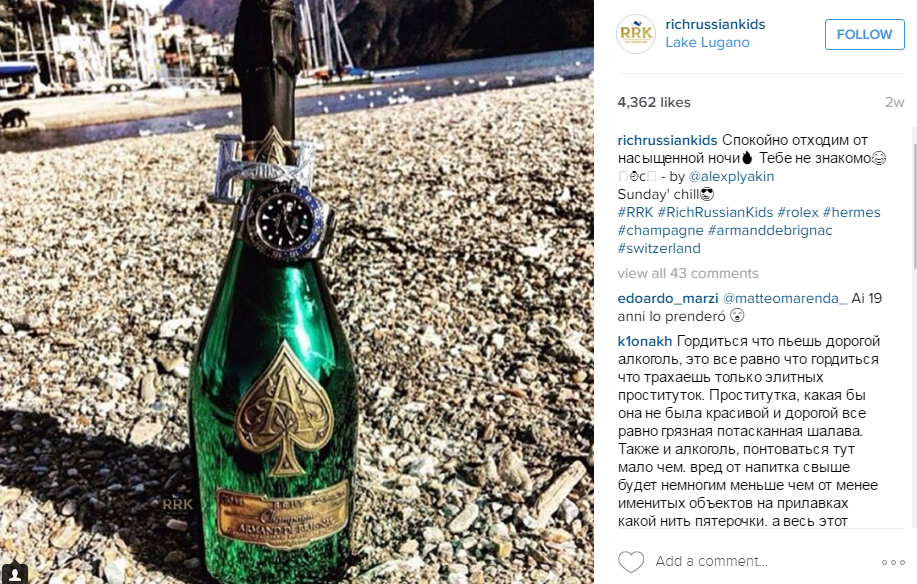Open the @alexplyakin mention
The width and height of the screenshot is (917, 584).
(731, 177)
